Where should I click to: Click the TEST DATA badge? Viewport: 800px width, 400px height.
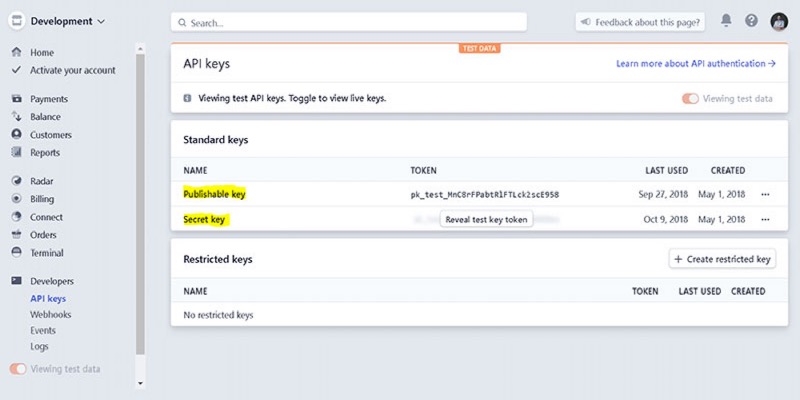480,48
